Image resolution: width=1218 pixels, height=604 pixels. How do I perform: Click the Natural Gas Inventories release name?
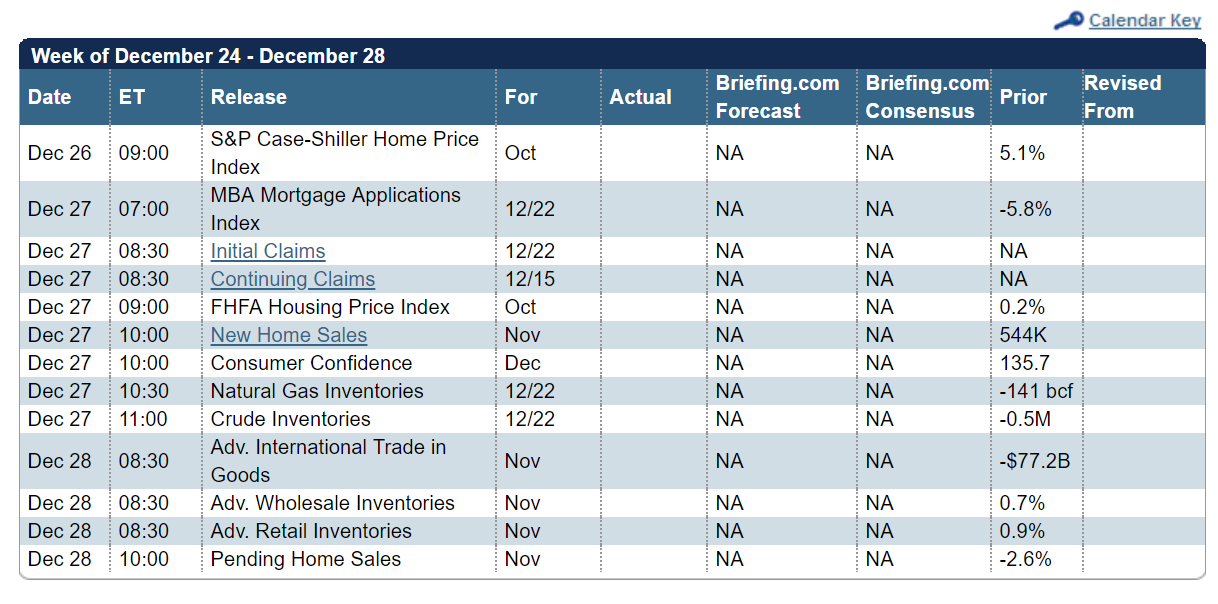point(317,391)
